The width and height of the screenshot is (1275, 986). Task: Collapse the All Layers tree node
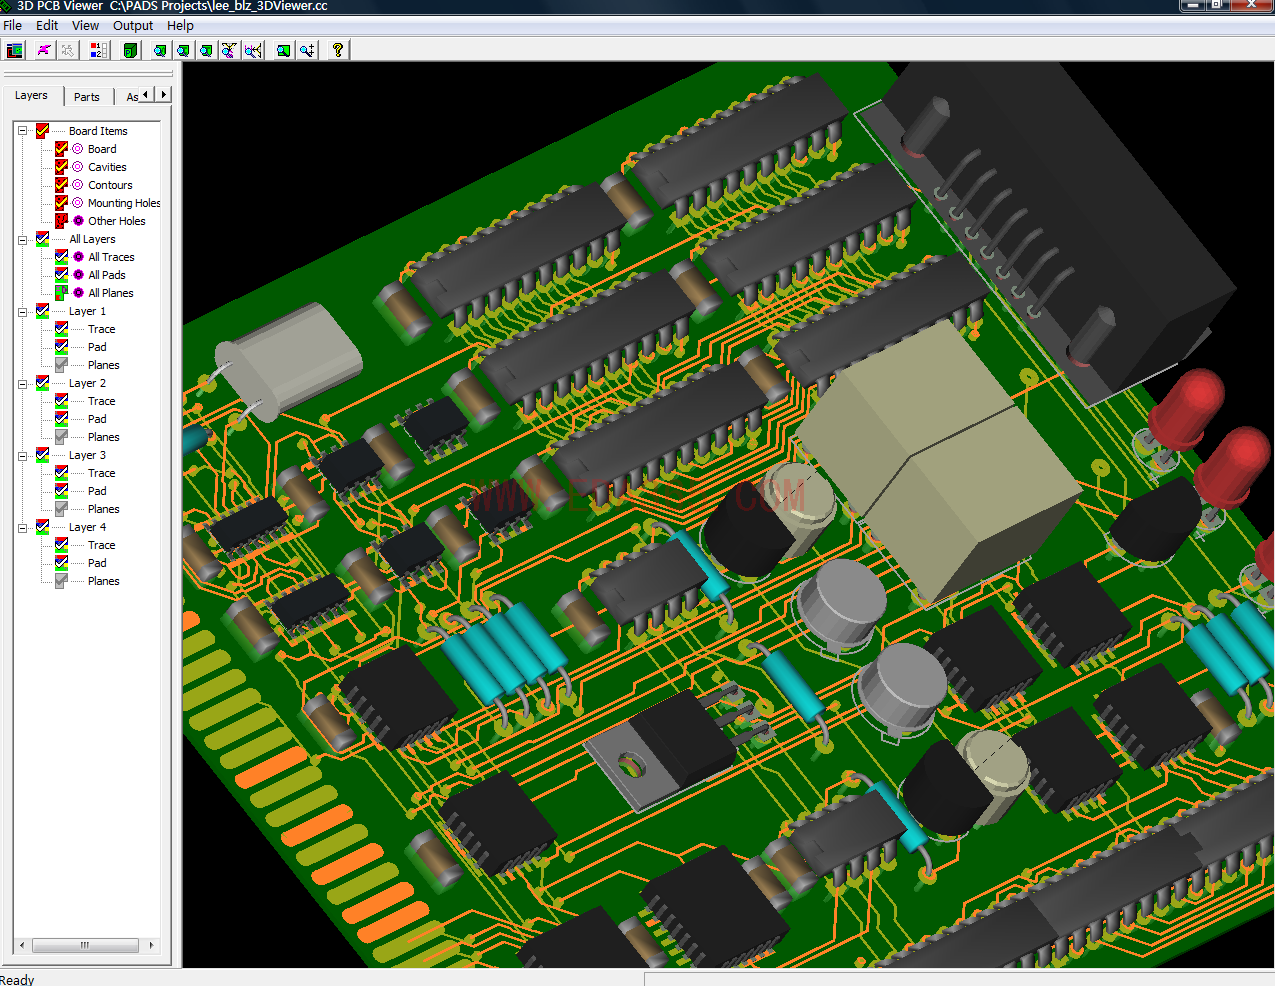click(x=22, y=239)
